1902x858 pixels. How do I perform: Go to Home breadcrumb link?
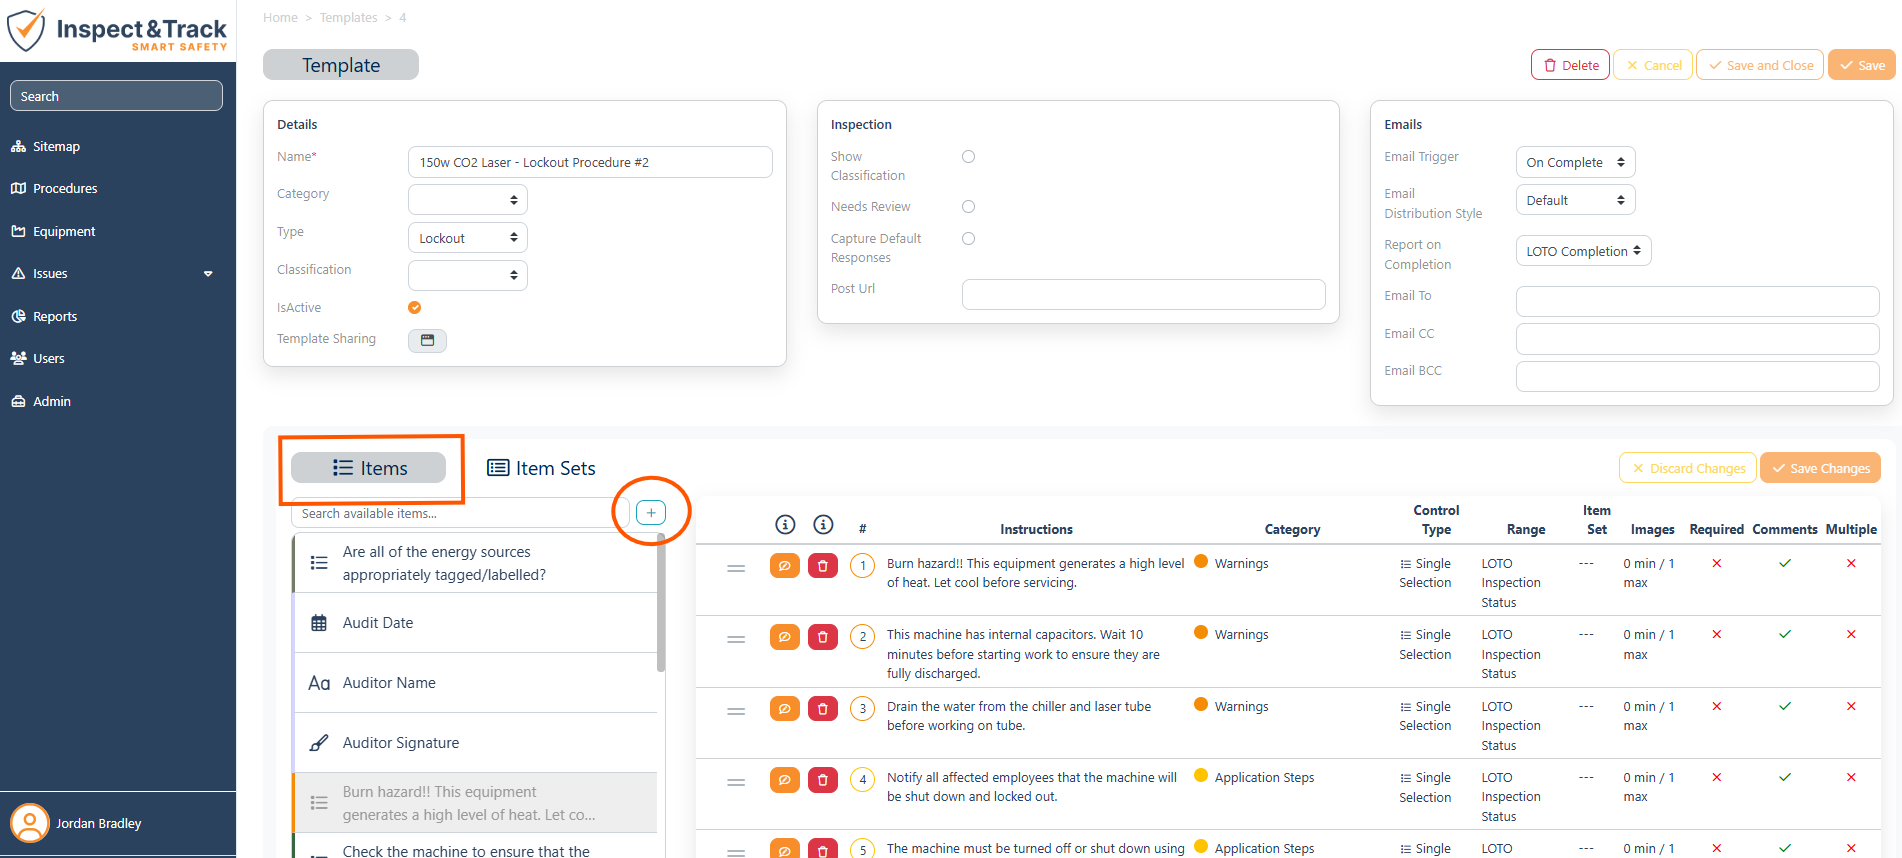click(280, 18)
